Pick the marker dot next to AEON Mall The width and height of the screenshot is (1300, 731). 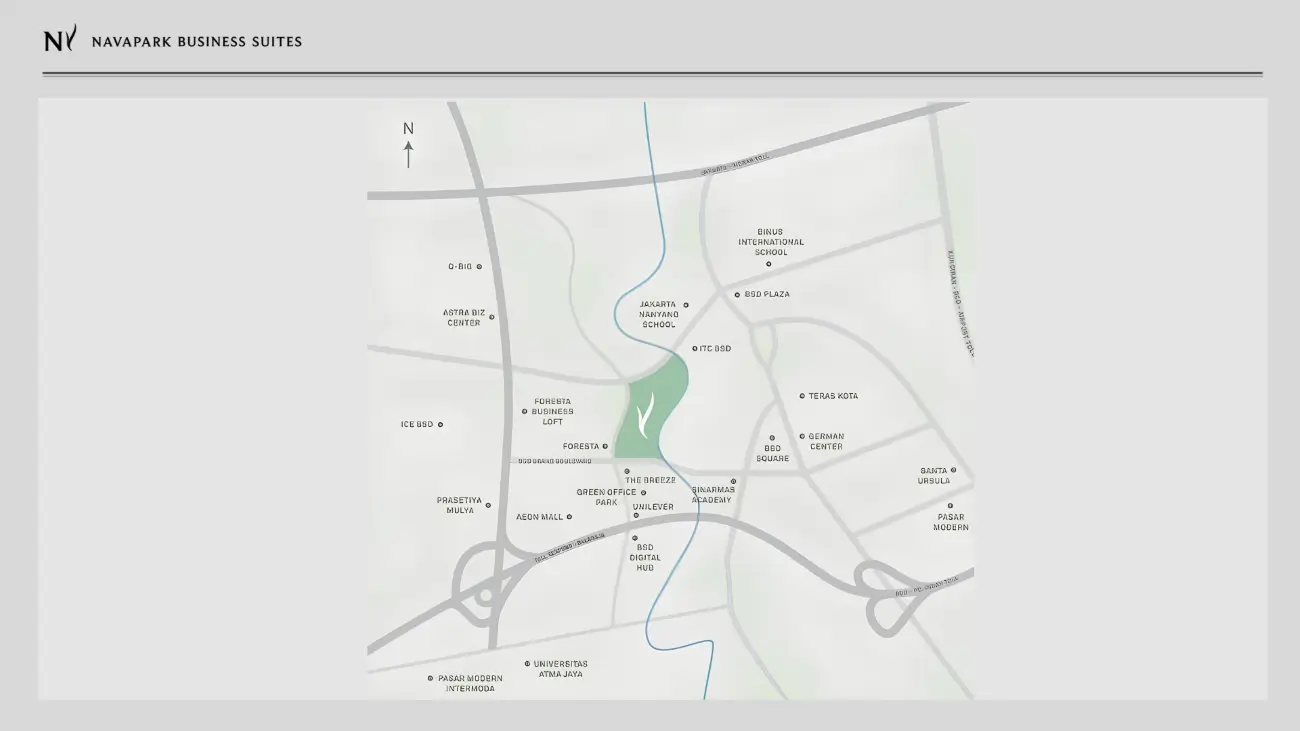pyautogui.click(x=569, y=517)
